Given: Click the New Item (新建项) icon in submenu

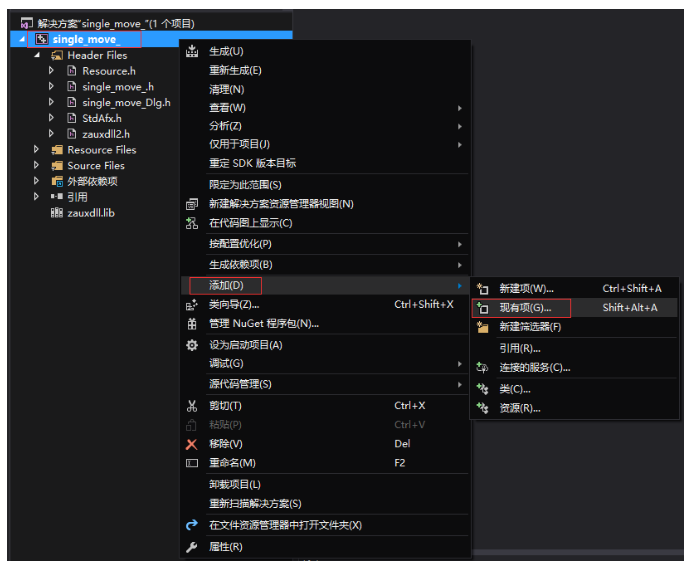Looking at the screenshot, I should (x=482, y=289).
